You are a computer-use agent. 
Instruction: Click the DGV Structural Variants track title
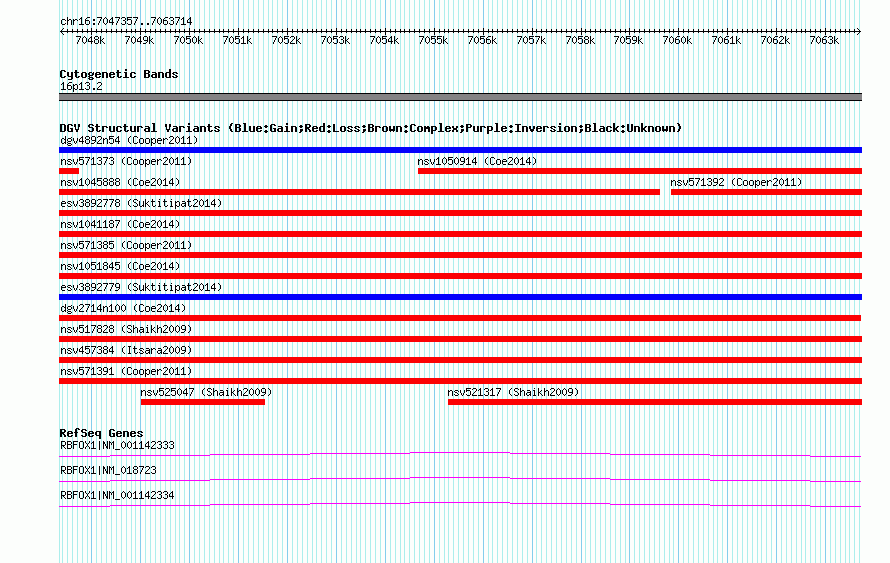coord(371,128)
